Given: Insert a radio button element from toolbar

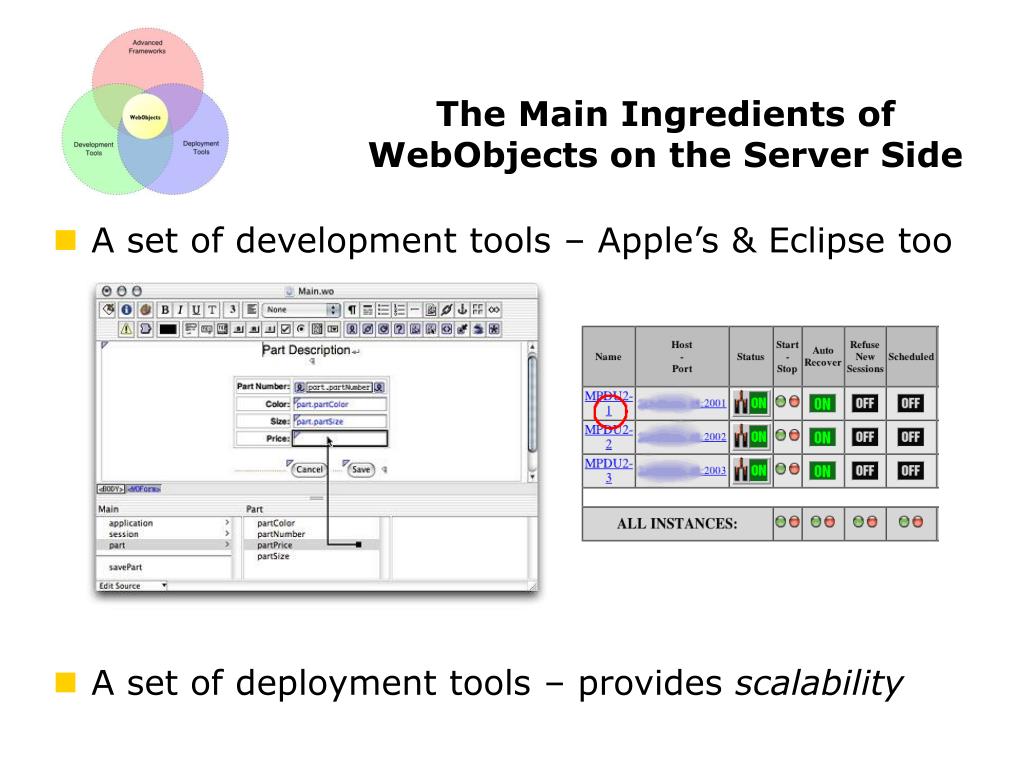Looking at the screenshot, I should [301, 329].
